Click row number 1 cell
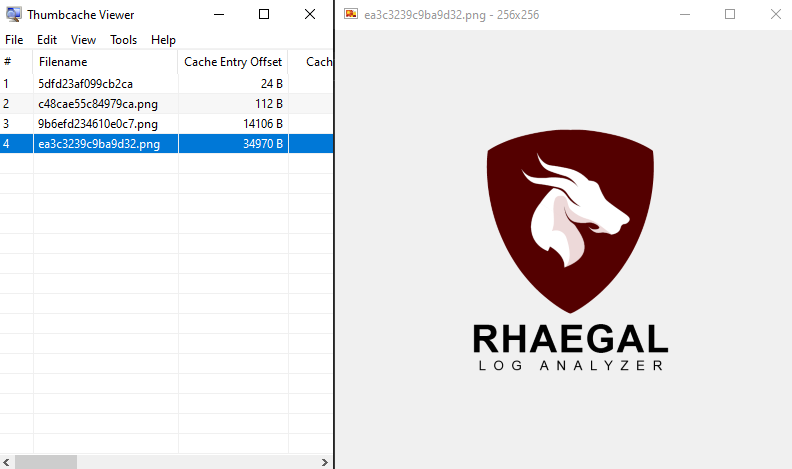The image size is (792, 469). point(17,84)
